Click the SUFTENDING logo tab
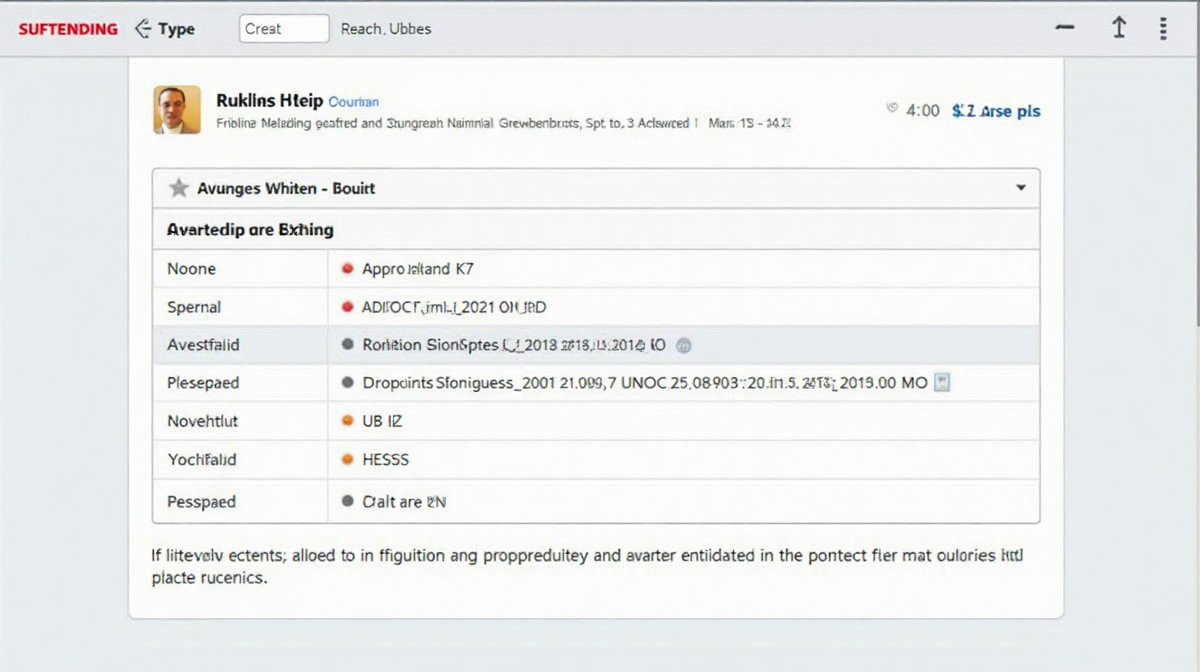1200x672 pixels. [68, 29]
